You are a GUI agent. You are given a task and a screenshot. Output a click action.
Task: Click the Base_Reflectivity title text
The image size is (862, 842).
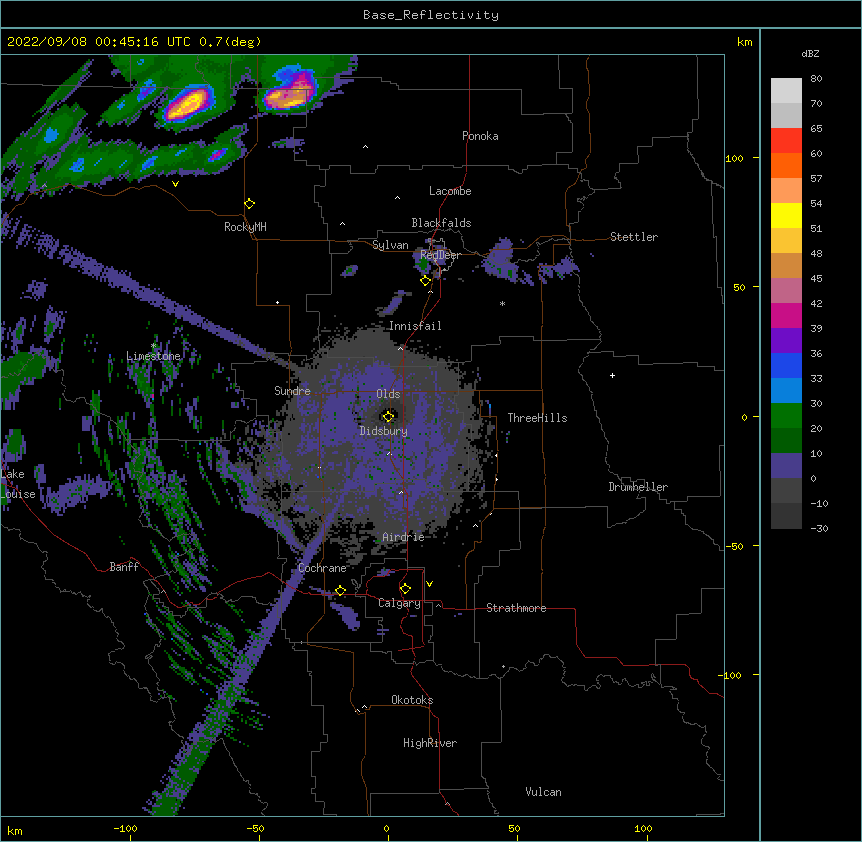pyautogui.click(x=431, y=15)
